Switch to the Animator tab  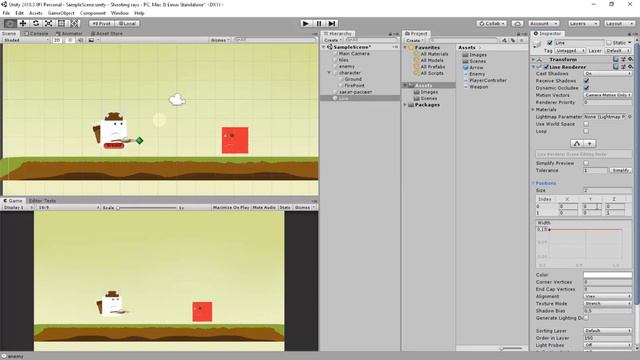(69, 33)
